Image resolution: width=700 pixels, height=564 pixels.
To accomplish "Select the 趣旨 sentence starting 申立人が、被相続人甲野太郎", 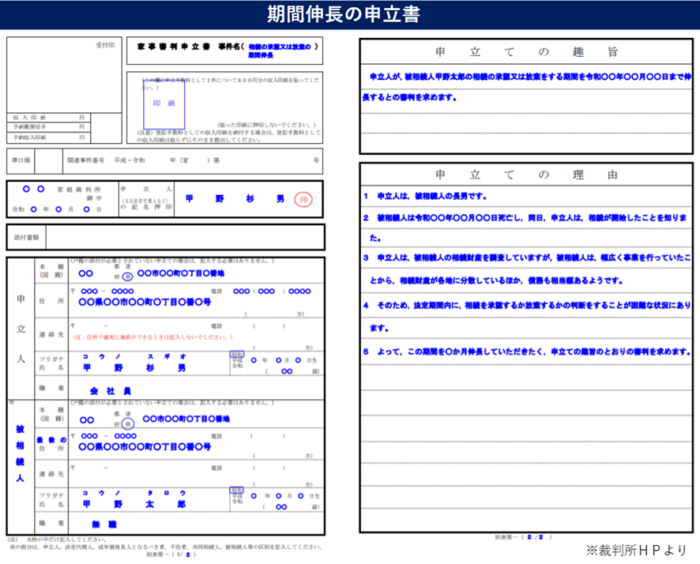I will tap(526, 87).
